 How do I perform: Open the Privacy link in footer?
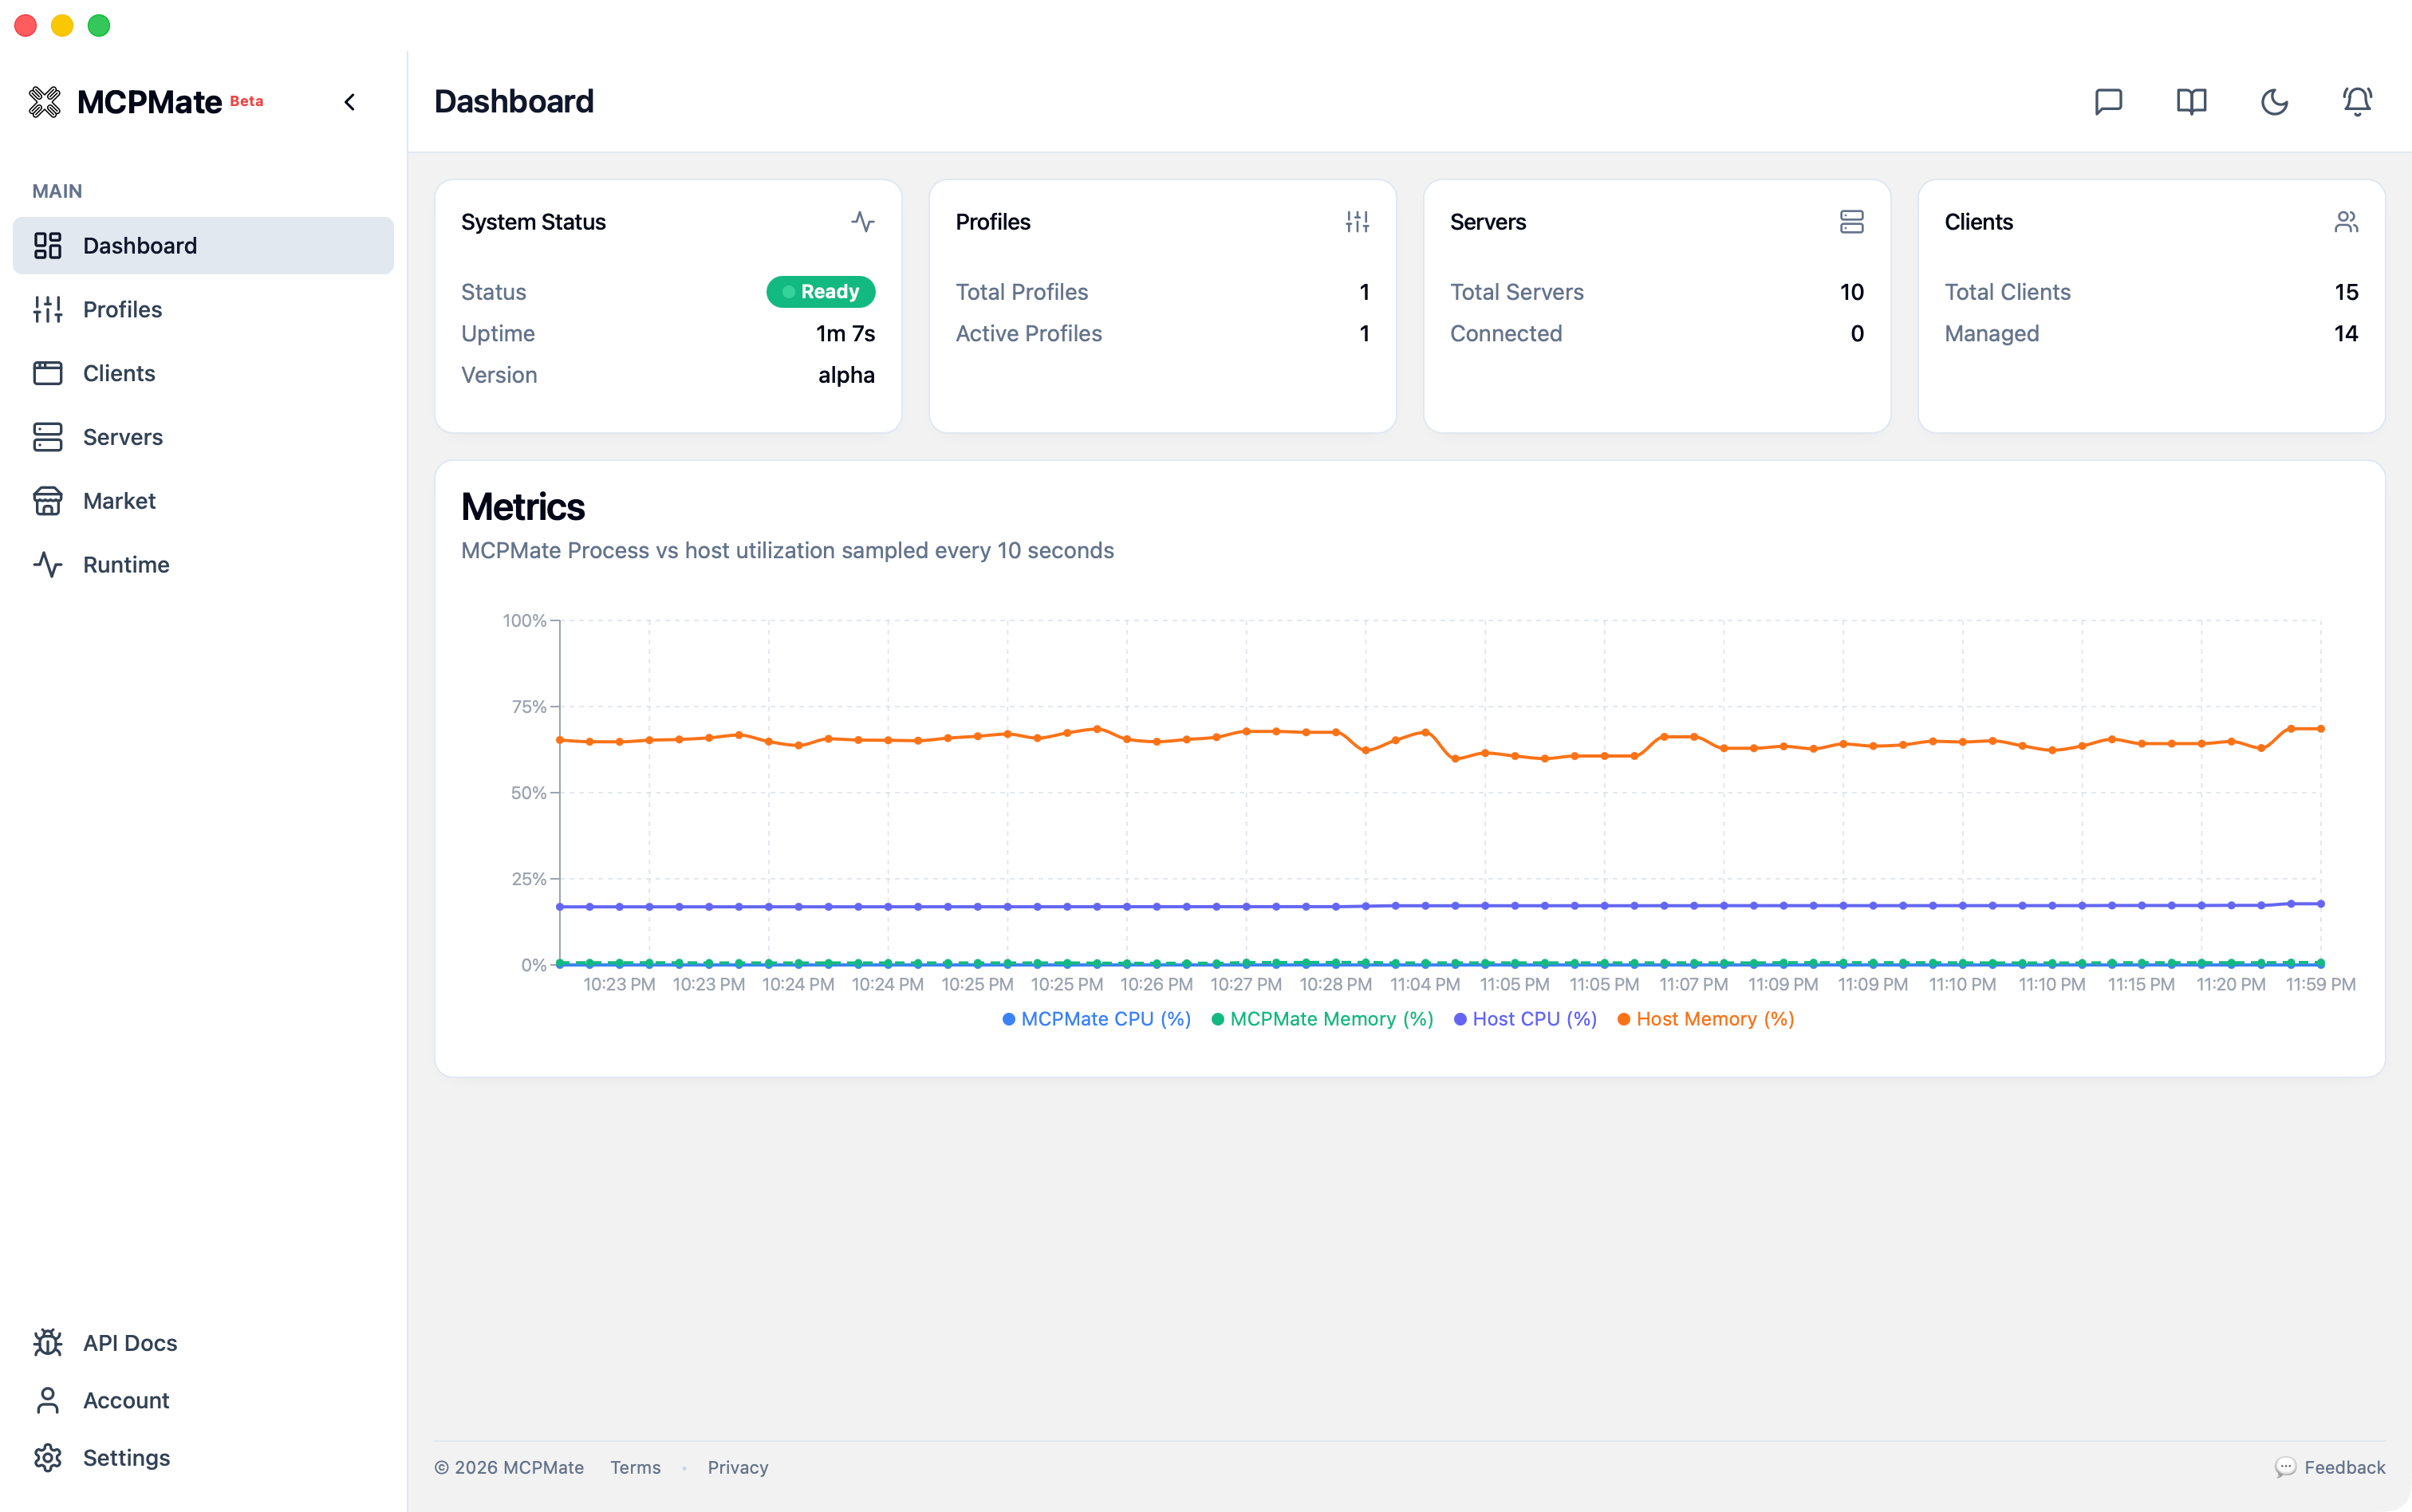pos(736,1467)
